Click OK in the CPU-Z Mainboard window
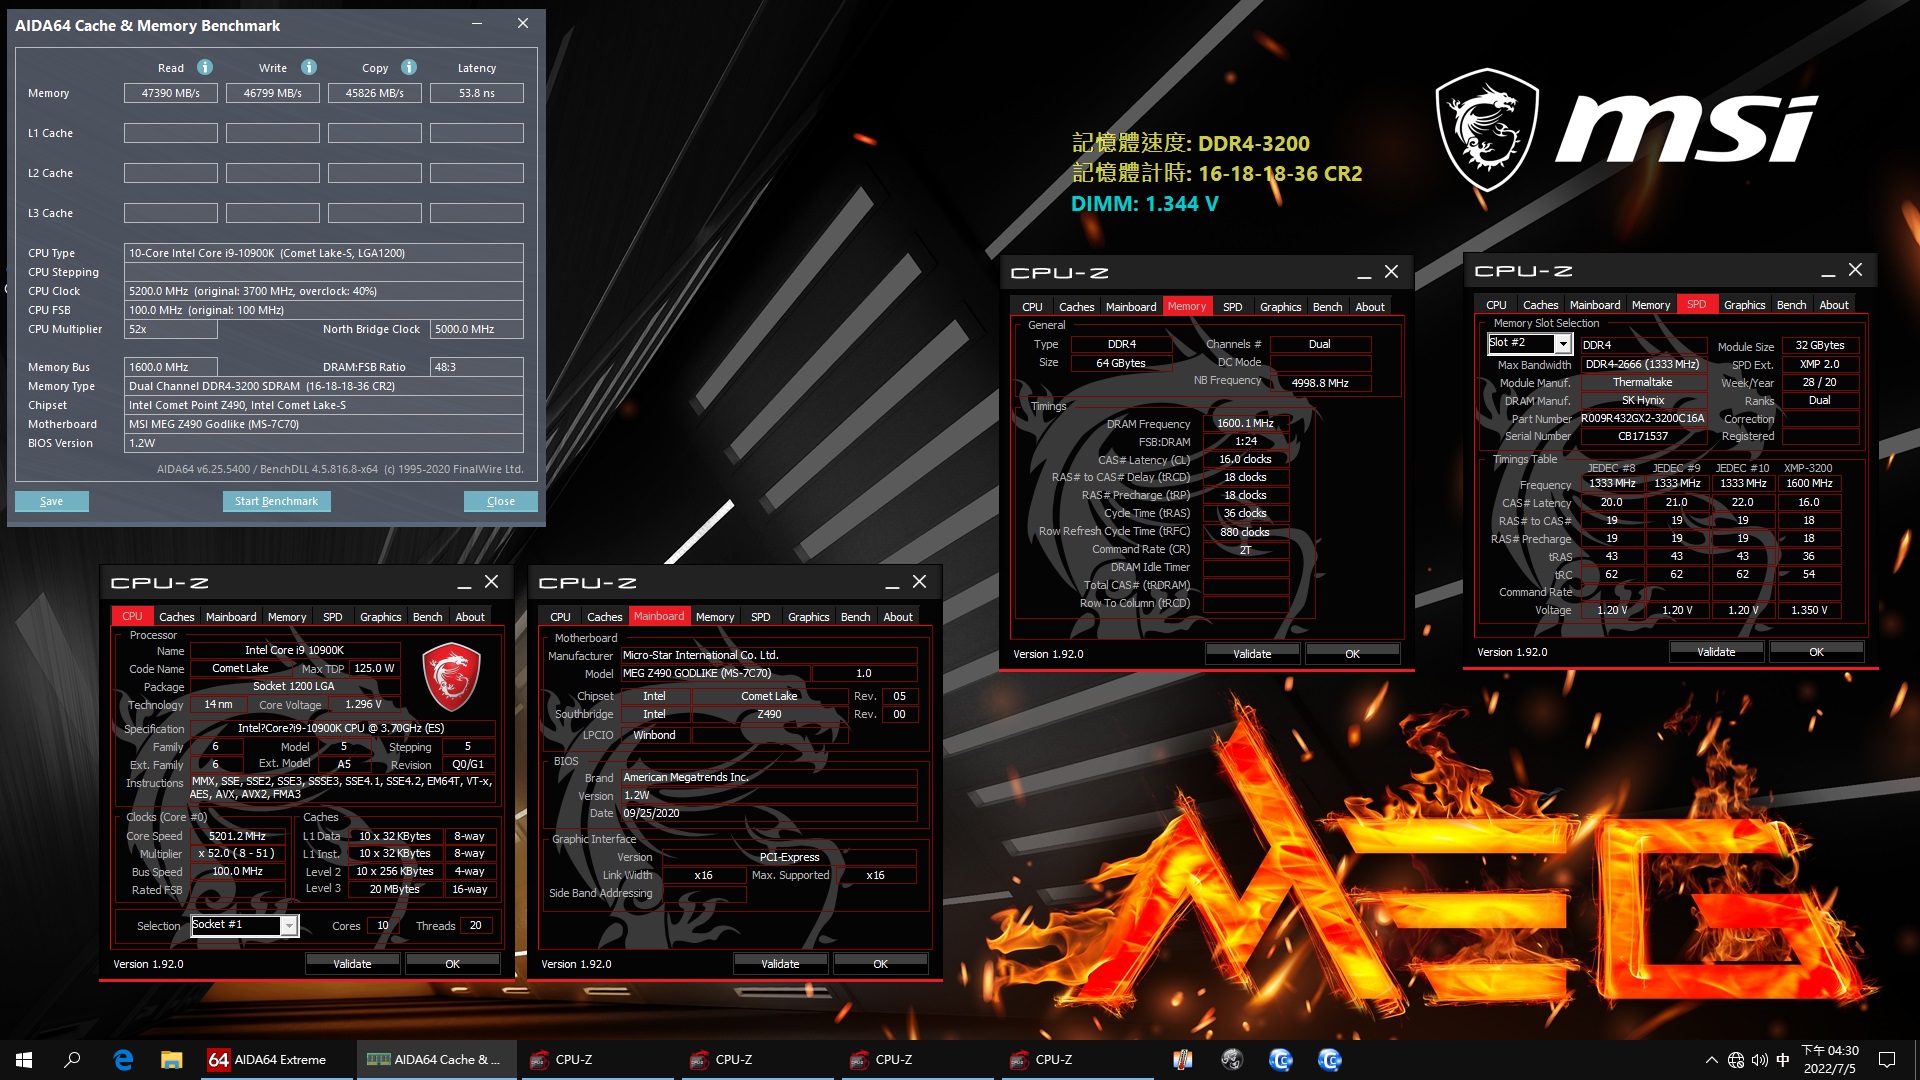The height and width of the screenshot is (1080, 1920). pos(880,964)
